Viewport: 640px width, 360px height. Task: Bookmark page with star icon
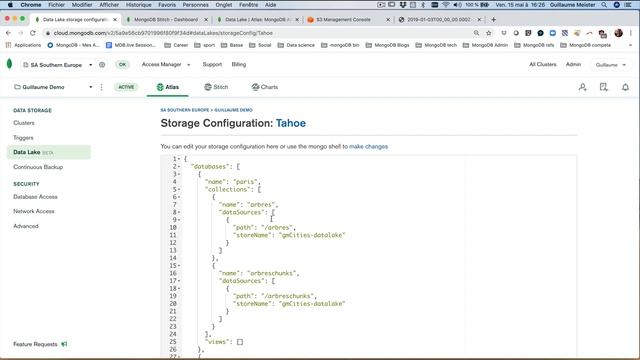489,33
